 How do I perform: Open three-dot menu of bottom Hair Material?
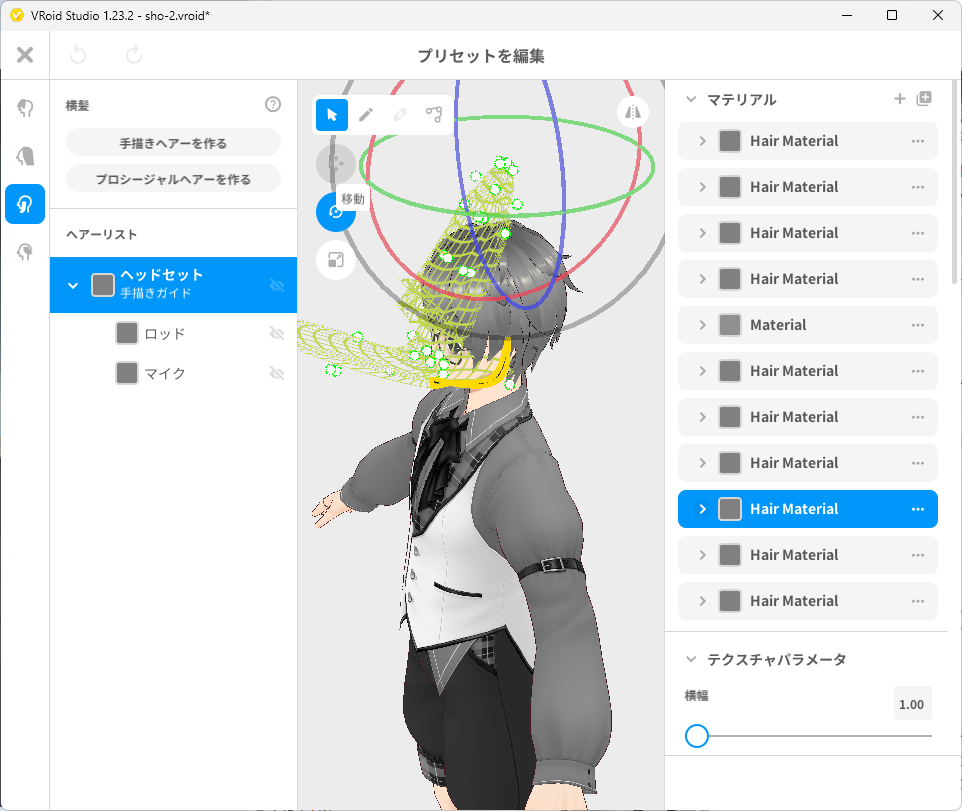coord(918,601)
